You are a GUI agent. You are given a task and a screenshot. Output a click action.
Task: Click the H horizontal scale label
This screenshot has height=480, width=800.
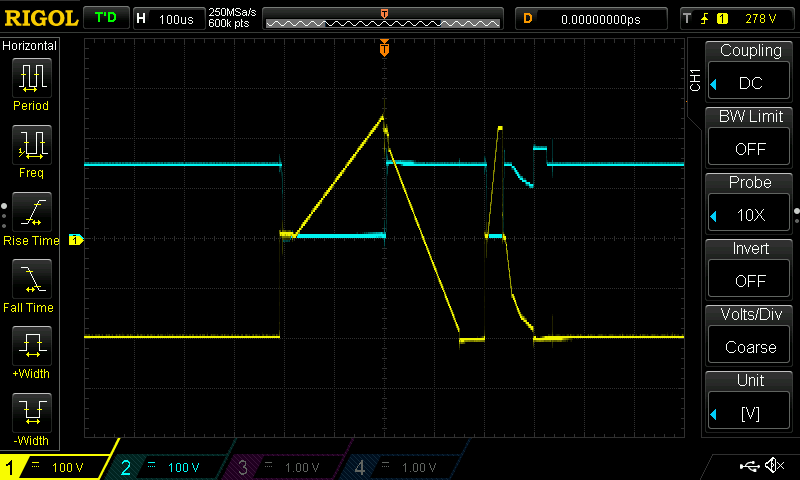tap(141, 19)
